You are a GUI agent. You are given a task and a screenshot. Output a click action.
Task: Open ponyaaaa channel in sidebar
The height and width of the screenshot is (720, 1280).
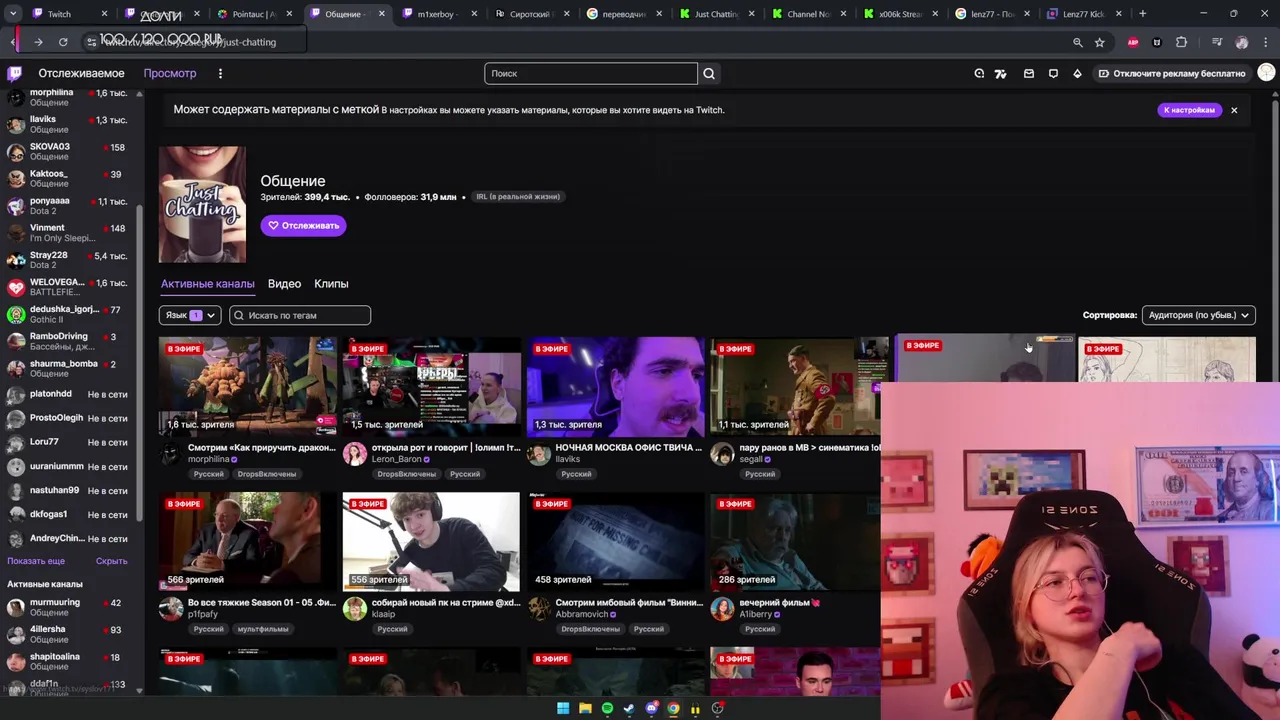(70, 205)
